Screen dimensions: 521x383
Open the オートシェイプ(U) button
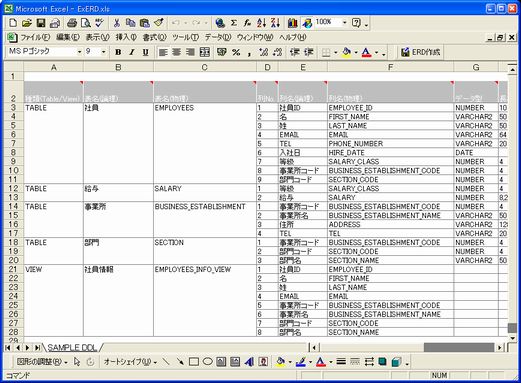coord(130,362)
